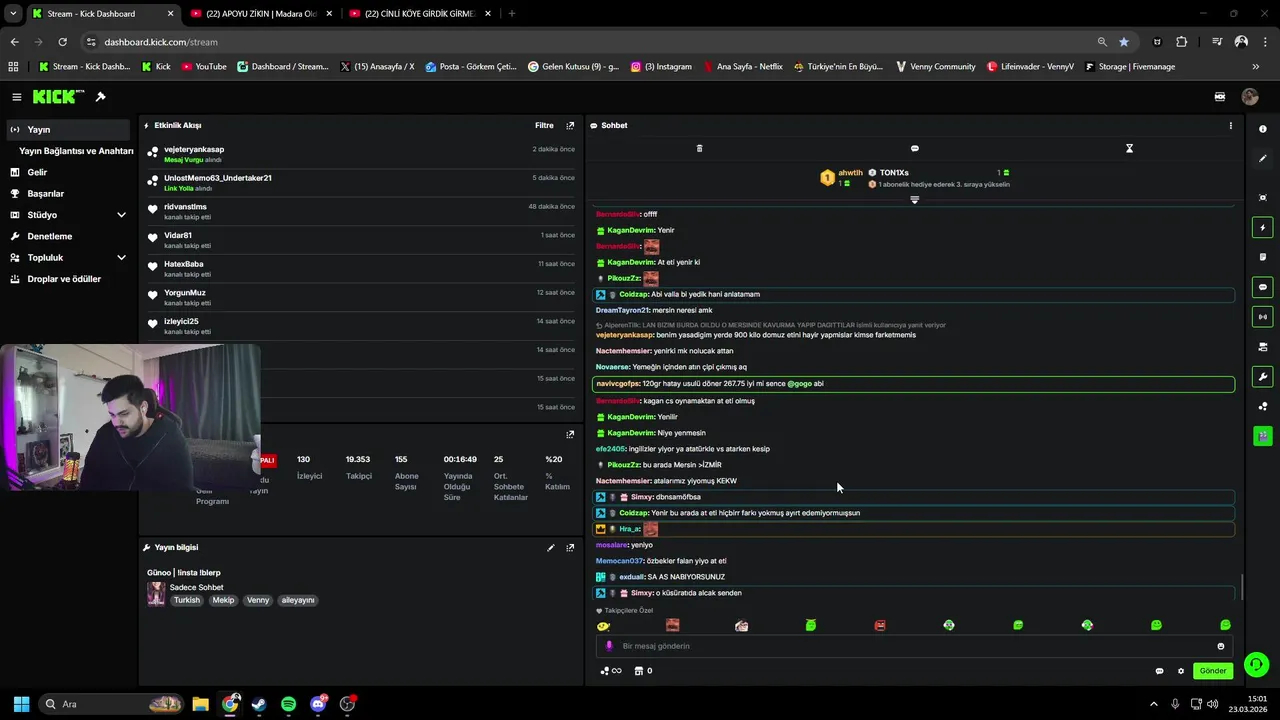Click the green clip icon in right sidebar

(x=1262, y=436)
